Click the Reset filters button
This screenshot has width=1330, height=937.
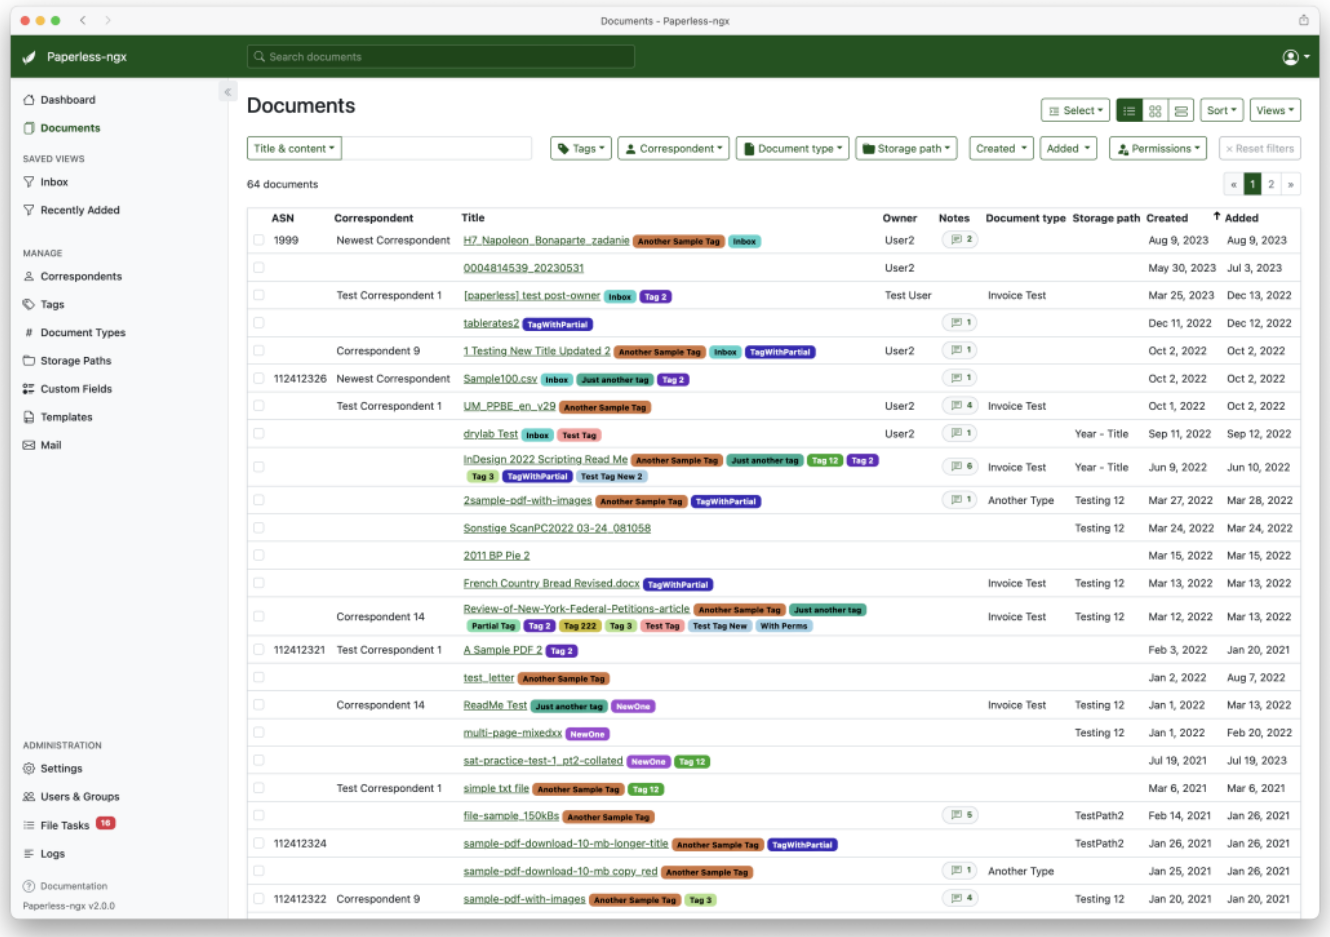(1260, 149)
